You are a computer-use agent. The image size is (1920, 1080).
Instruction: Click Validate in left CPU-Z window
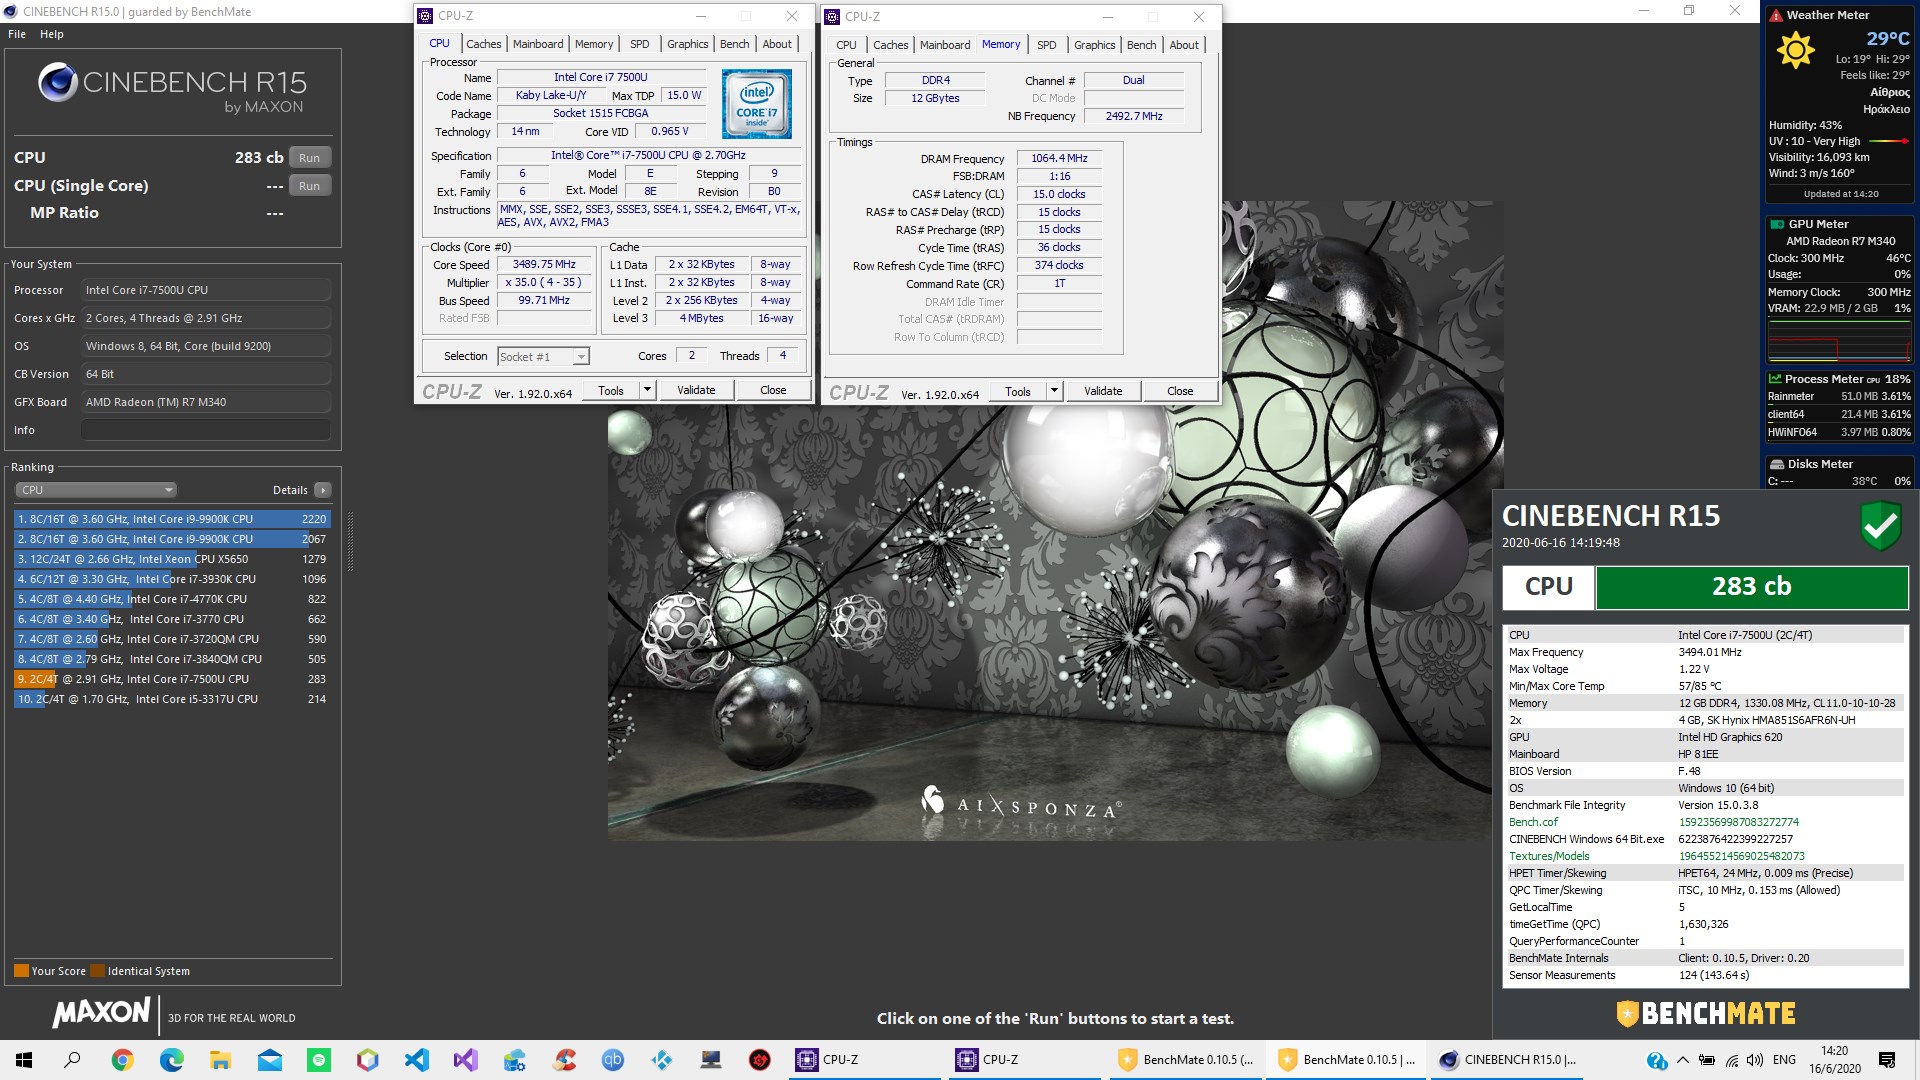tap(696, 390)
